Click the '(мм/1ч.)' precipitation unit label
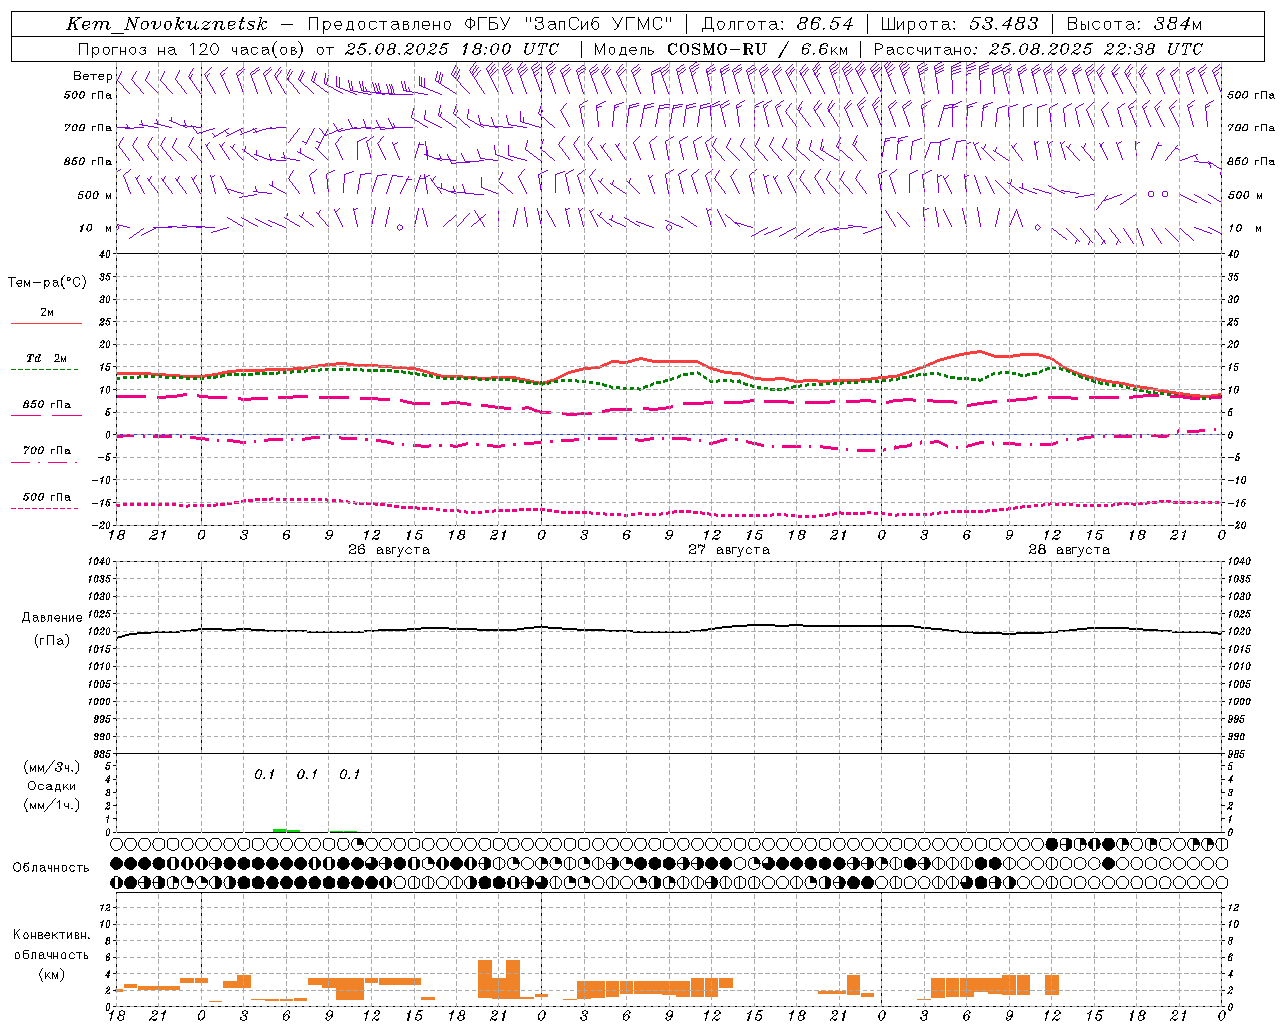The image size is (1280, 1024). pos(51,805)
